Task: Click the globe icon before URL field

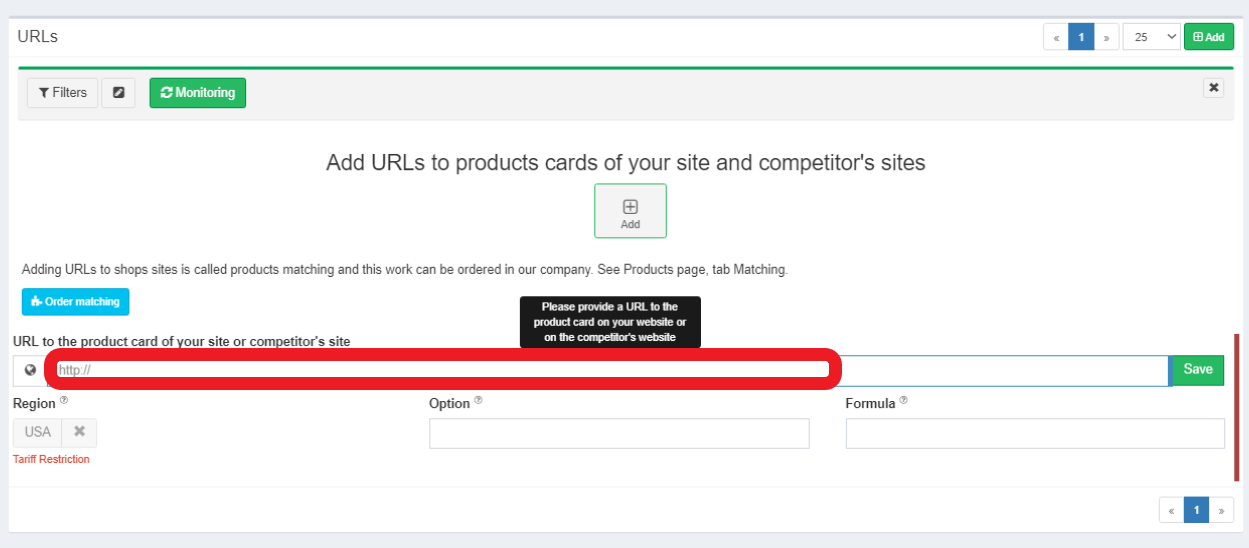Action: (30, 370)
